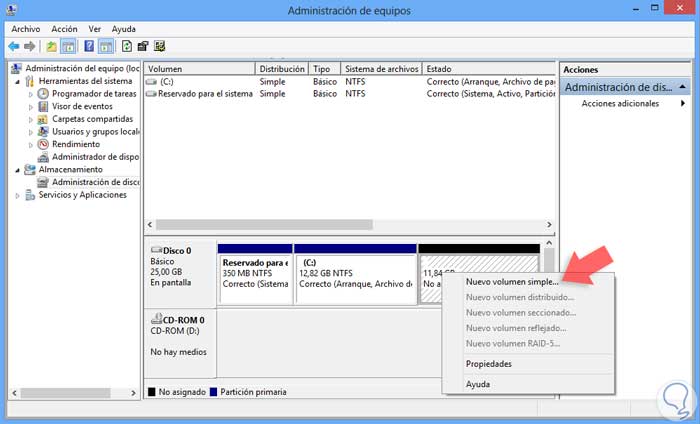Screen dimensions: 700x424
Task: Open the Help question mark toolbar icon
Action: click(89, 46)
